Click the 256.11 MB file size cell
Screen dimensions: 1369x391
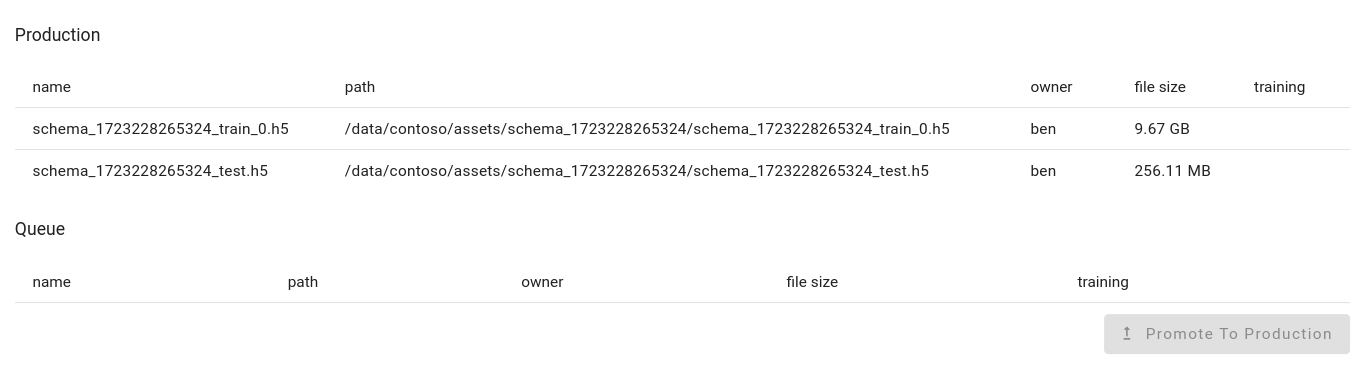tap(1172, 171)
